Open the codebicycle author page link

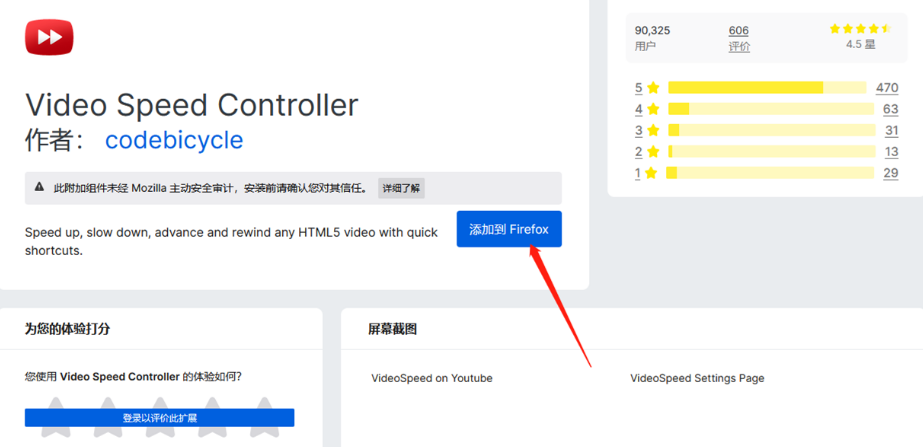(x=174, y=139)
